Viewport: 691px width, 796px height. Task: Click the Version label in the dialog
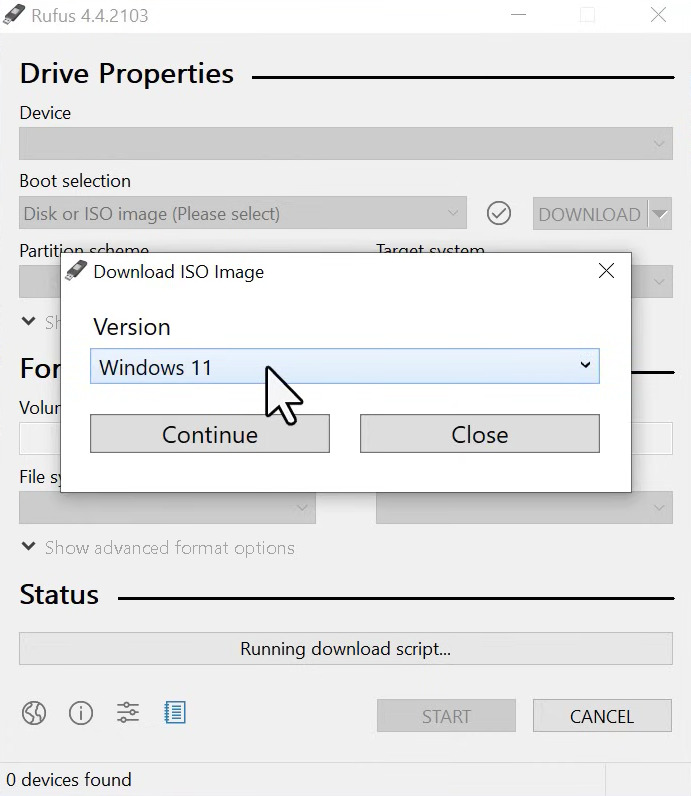[x=132, y=327]
